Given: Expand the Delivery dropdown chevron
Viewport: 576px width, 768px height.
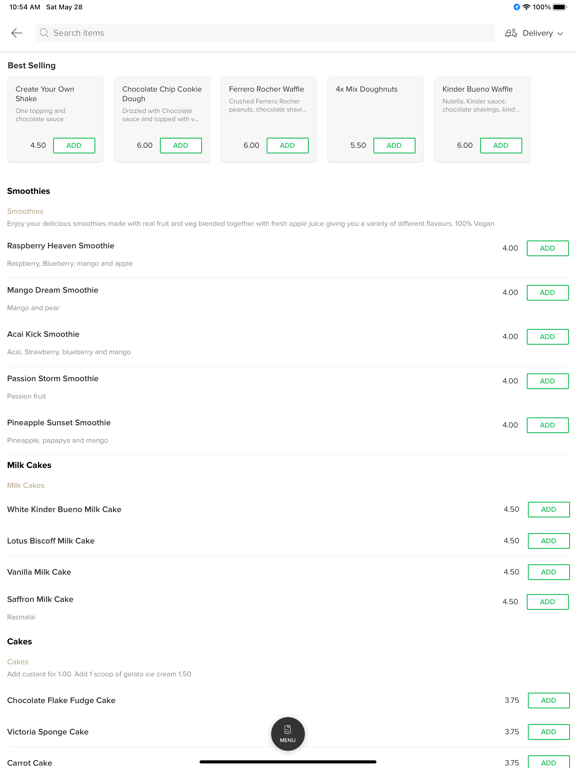Looking at the screenshot, I should tap(561, 33).
